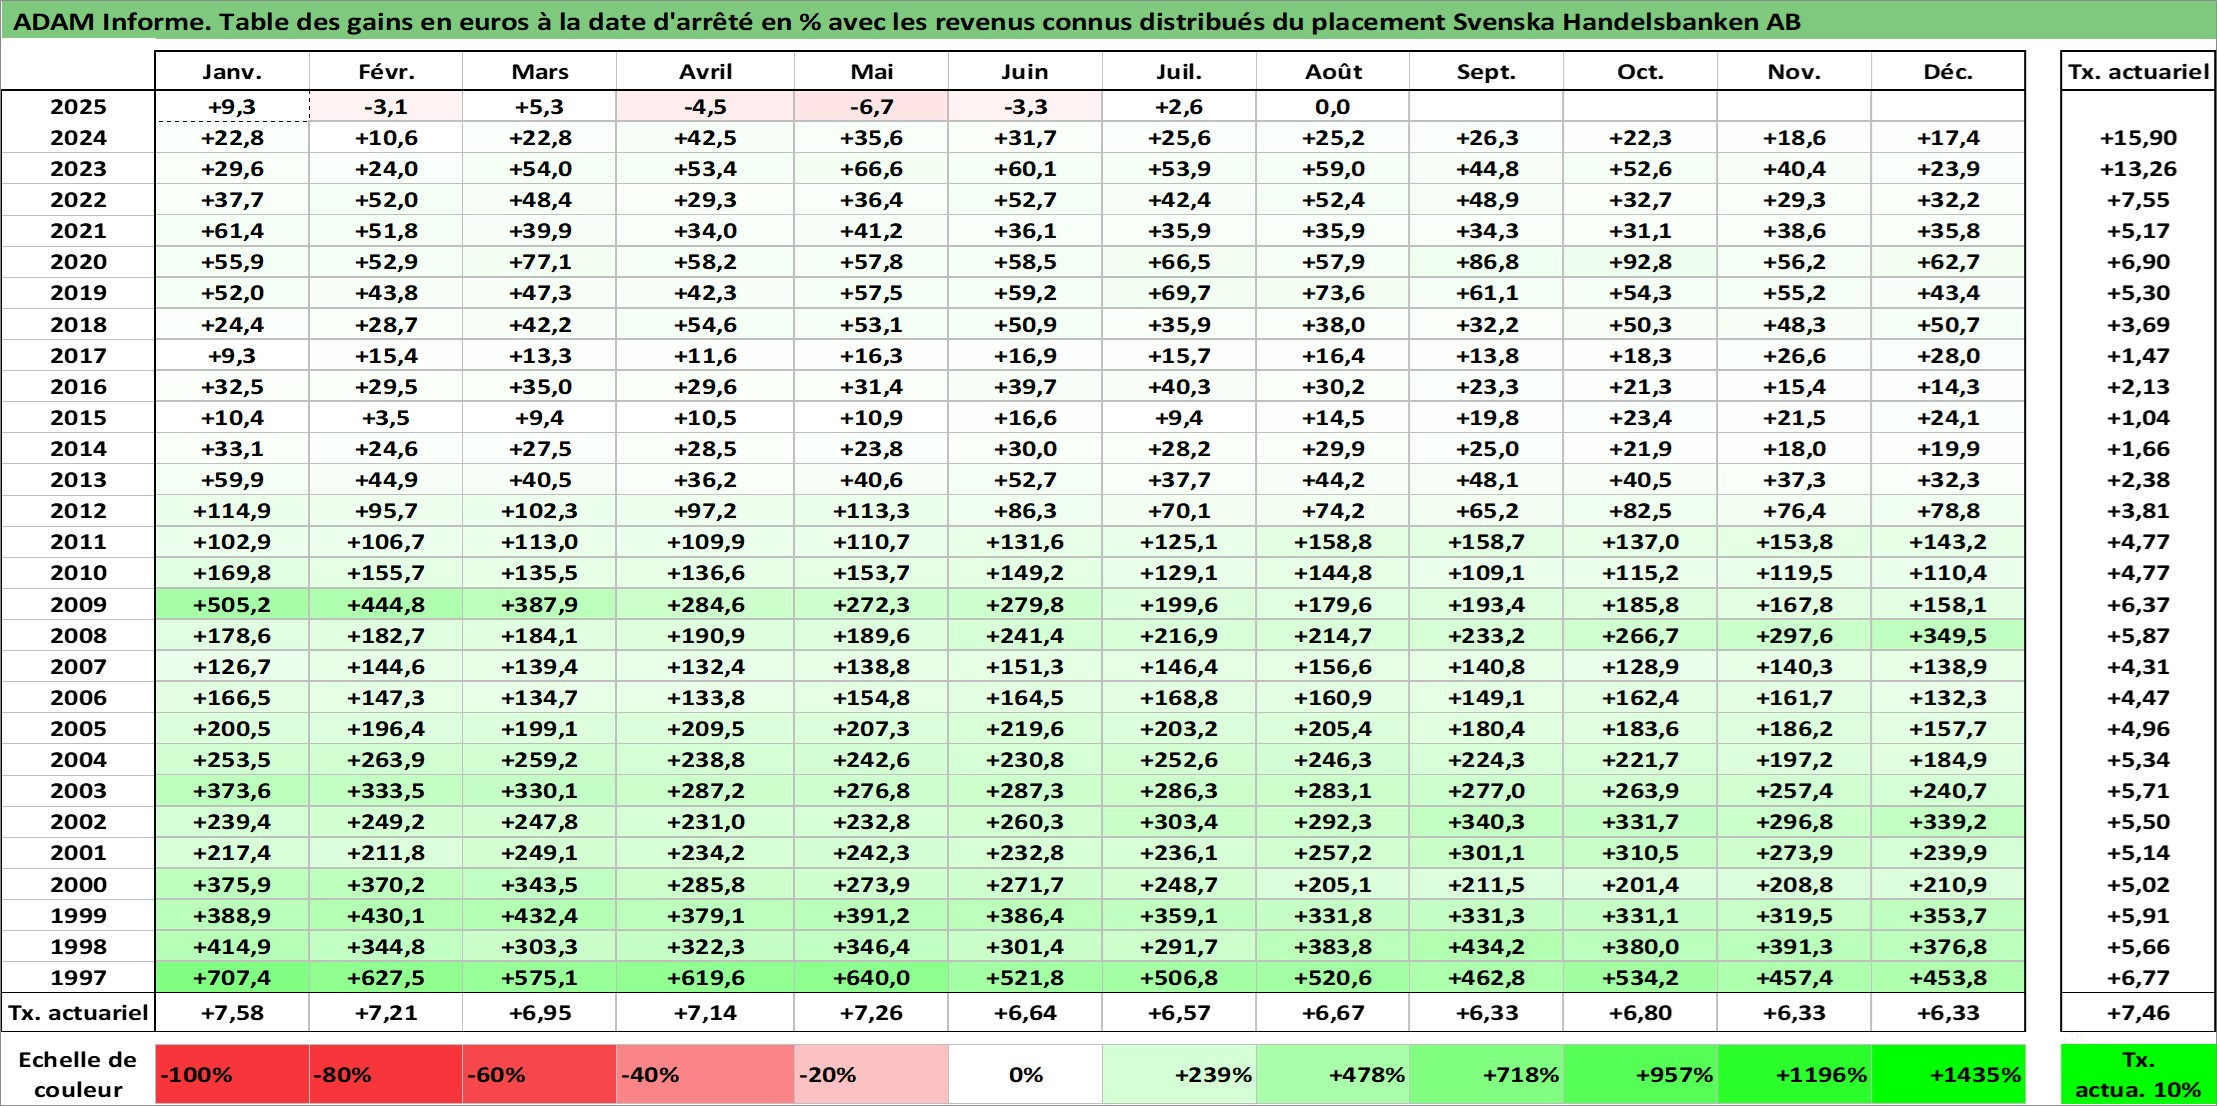
Task: Click the 'Déc.' column header
Action: (x=1948, y=71)
